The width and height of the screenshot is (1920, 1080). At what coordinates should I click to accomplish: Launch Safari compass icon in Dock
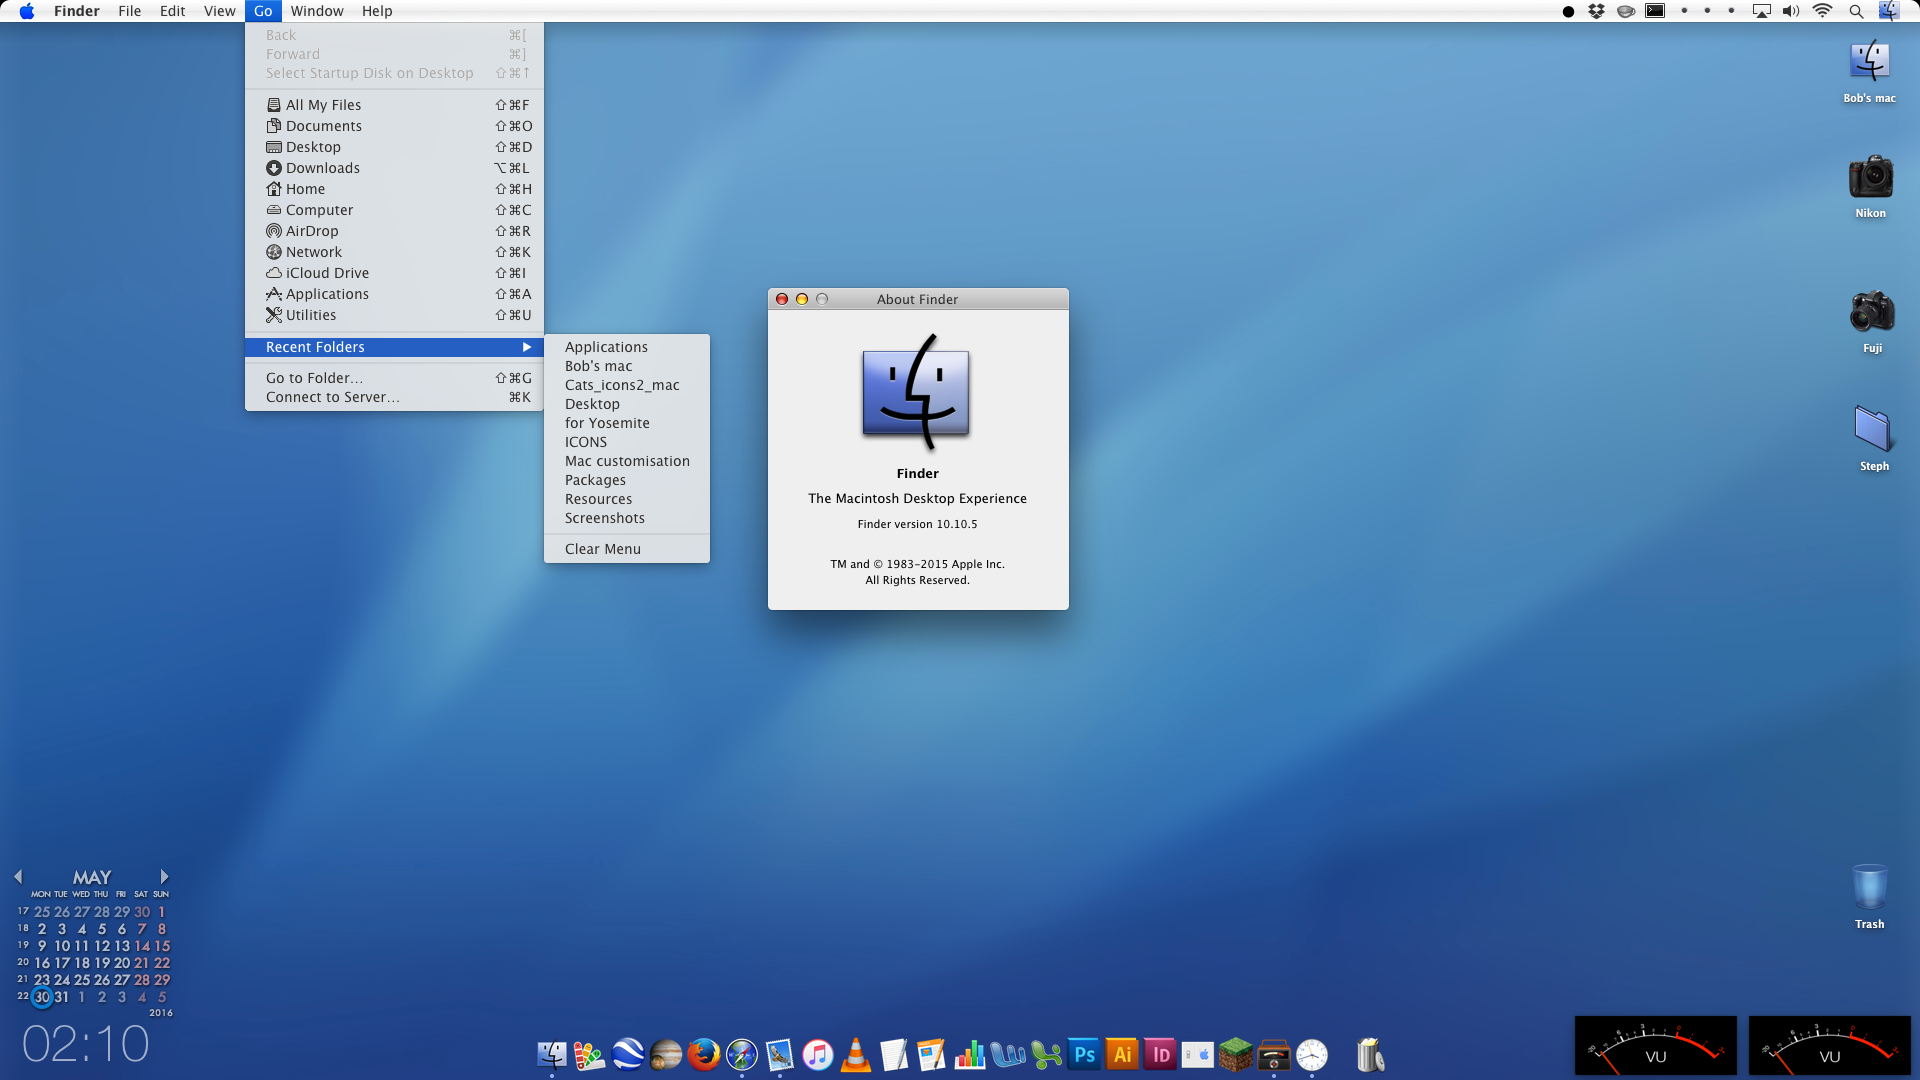click(x=742, y=1055)
